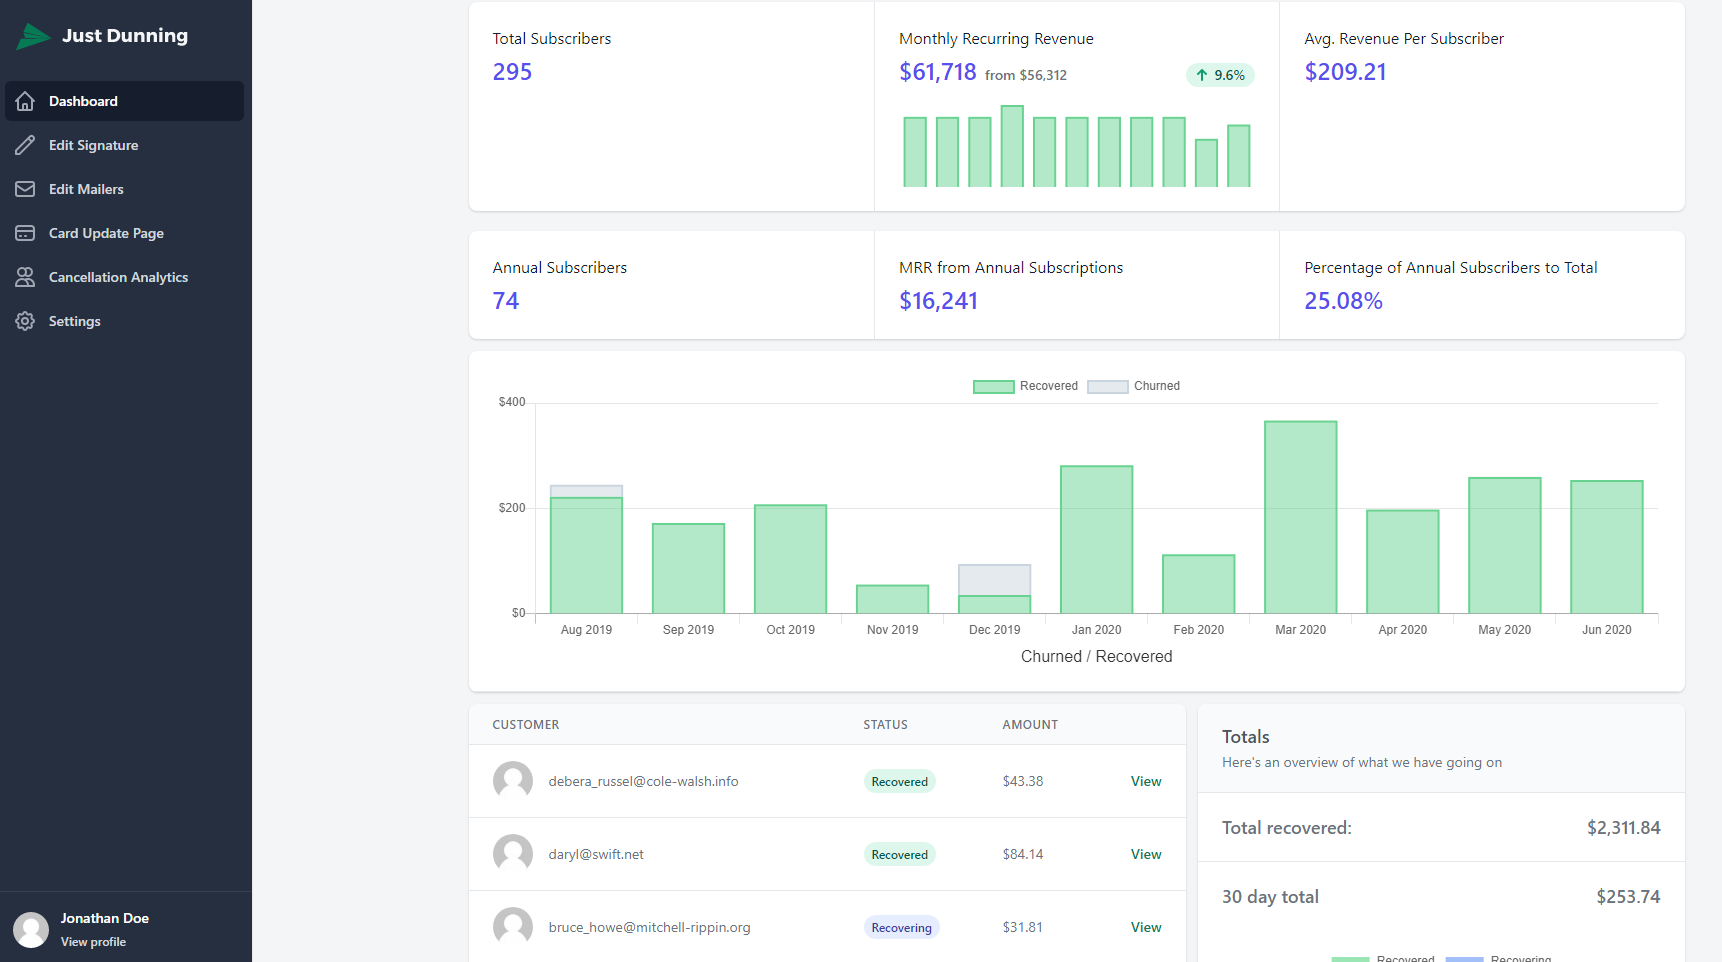Viewport: 1722px width, 962px height.
Task: View details for bruce_howe@mitchell-rippin.org
Action: [x=1145, y=927]
